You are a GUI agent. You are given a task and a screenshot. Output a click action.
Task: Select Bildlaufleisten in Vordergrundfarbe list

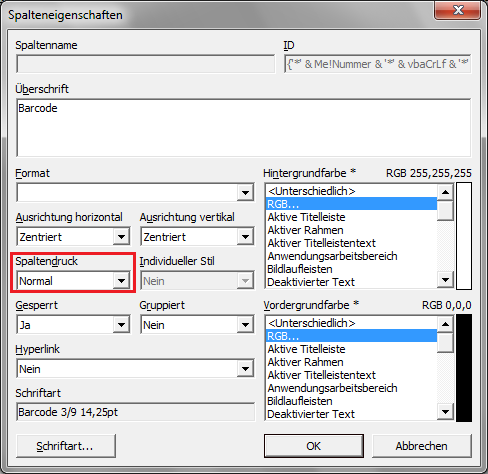click(x=351, y=401)
